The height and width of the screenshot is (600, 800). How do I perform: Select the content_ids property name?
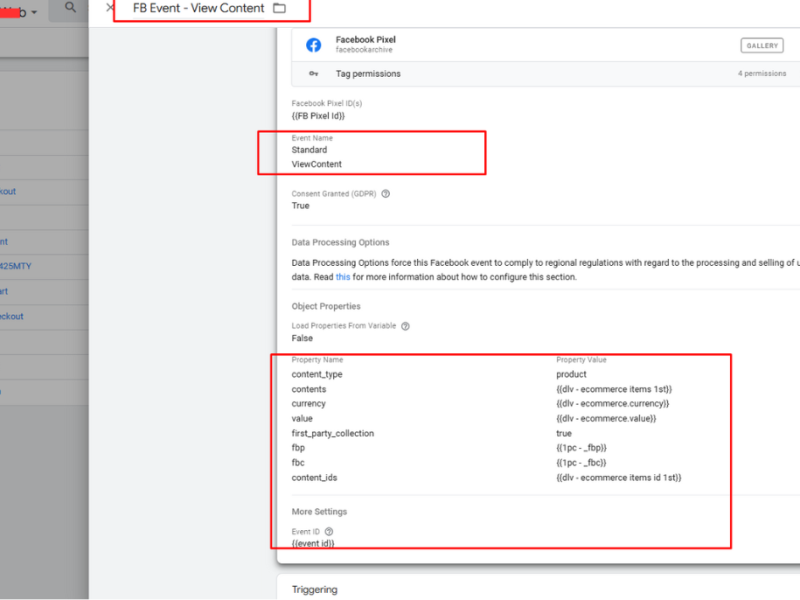[314, 478]
